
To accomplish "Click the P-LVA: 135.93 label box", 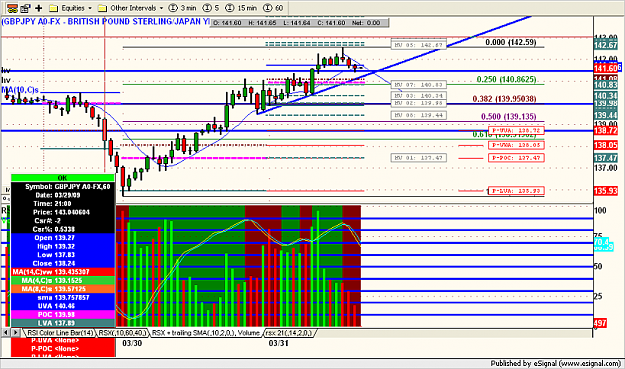I will click(516, 191).
